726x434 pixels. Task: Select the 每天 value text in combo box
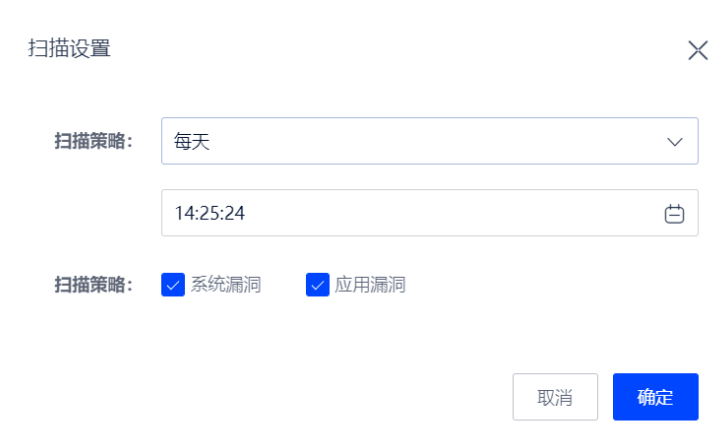[x=192, y=142]
